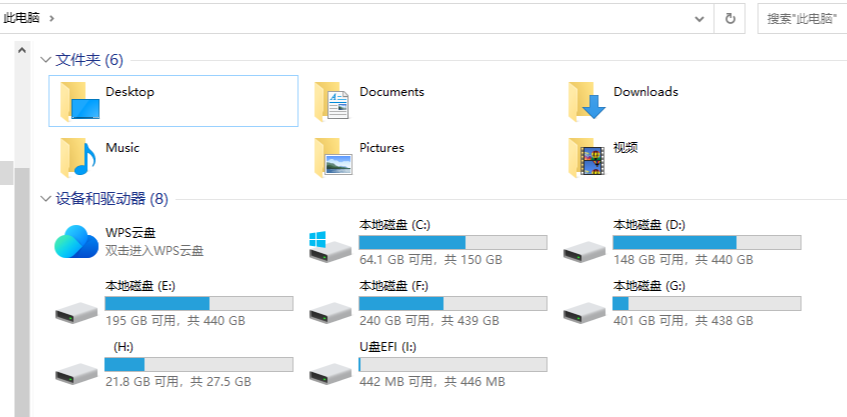Click the F: drive usage bar
Viewport: 847px width, 417px height.
click(453, 303)
